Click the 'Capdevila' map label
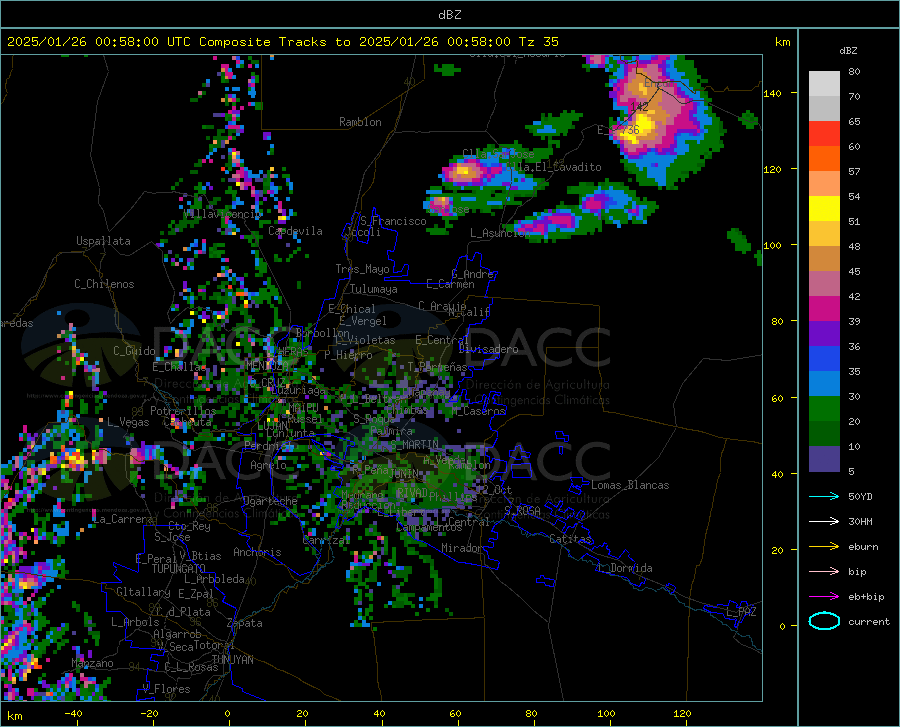 (295, 231)
